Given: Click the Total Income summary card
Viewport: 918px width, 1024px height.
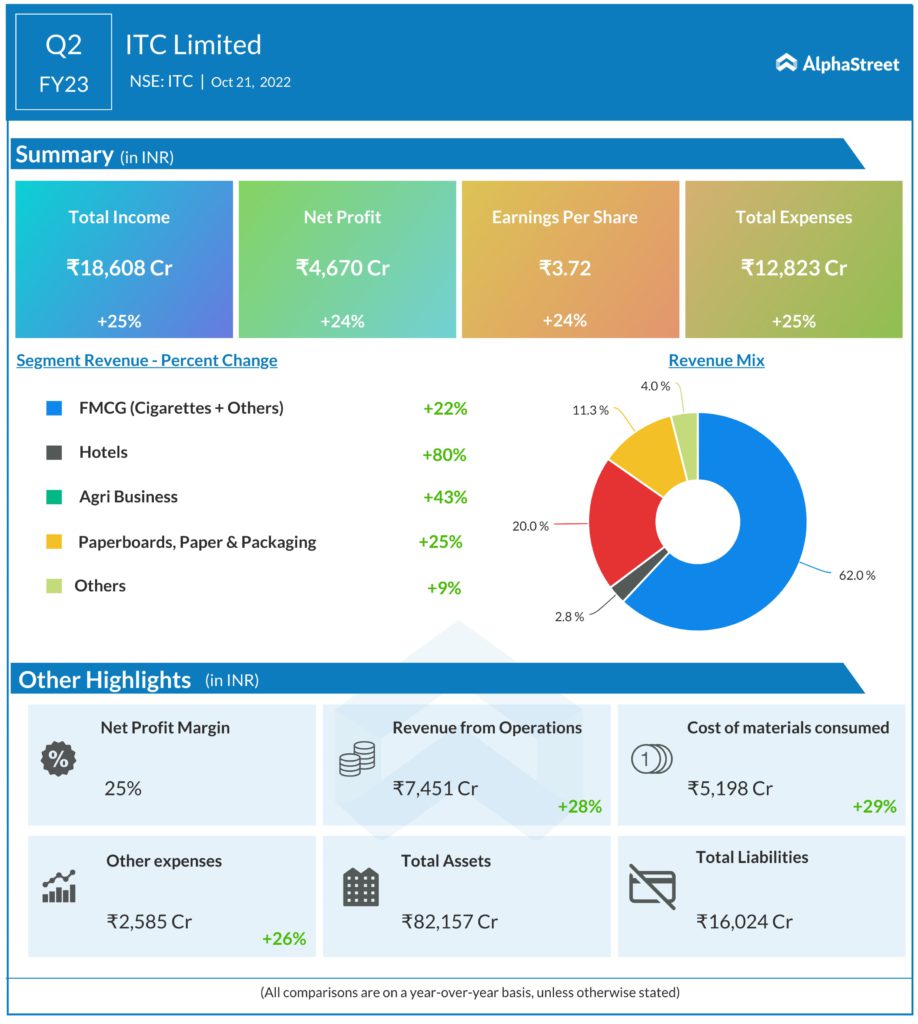Looking at the screenshot, I should click(x=124, y=260).
